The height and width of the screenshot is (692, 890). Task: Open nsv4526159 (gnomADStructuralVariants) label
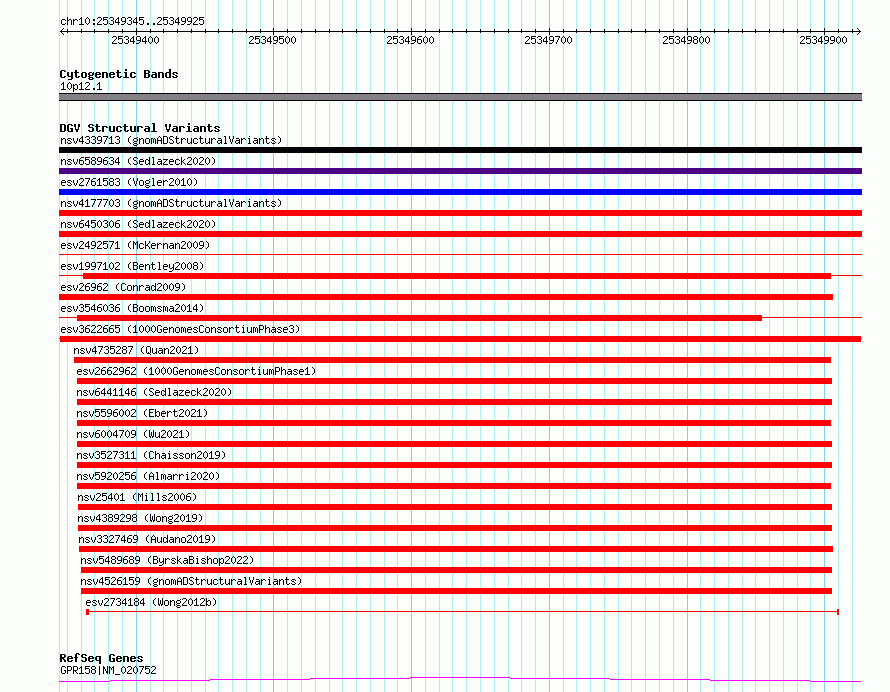pyautogui.click(x=191, y=581)
